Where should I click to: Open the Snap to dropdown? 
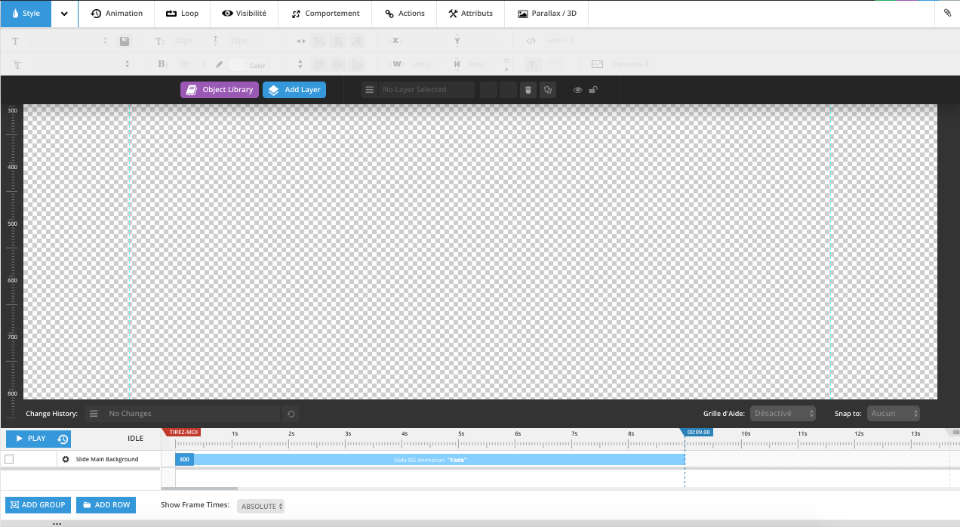coord(892,413)
